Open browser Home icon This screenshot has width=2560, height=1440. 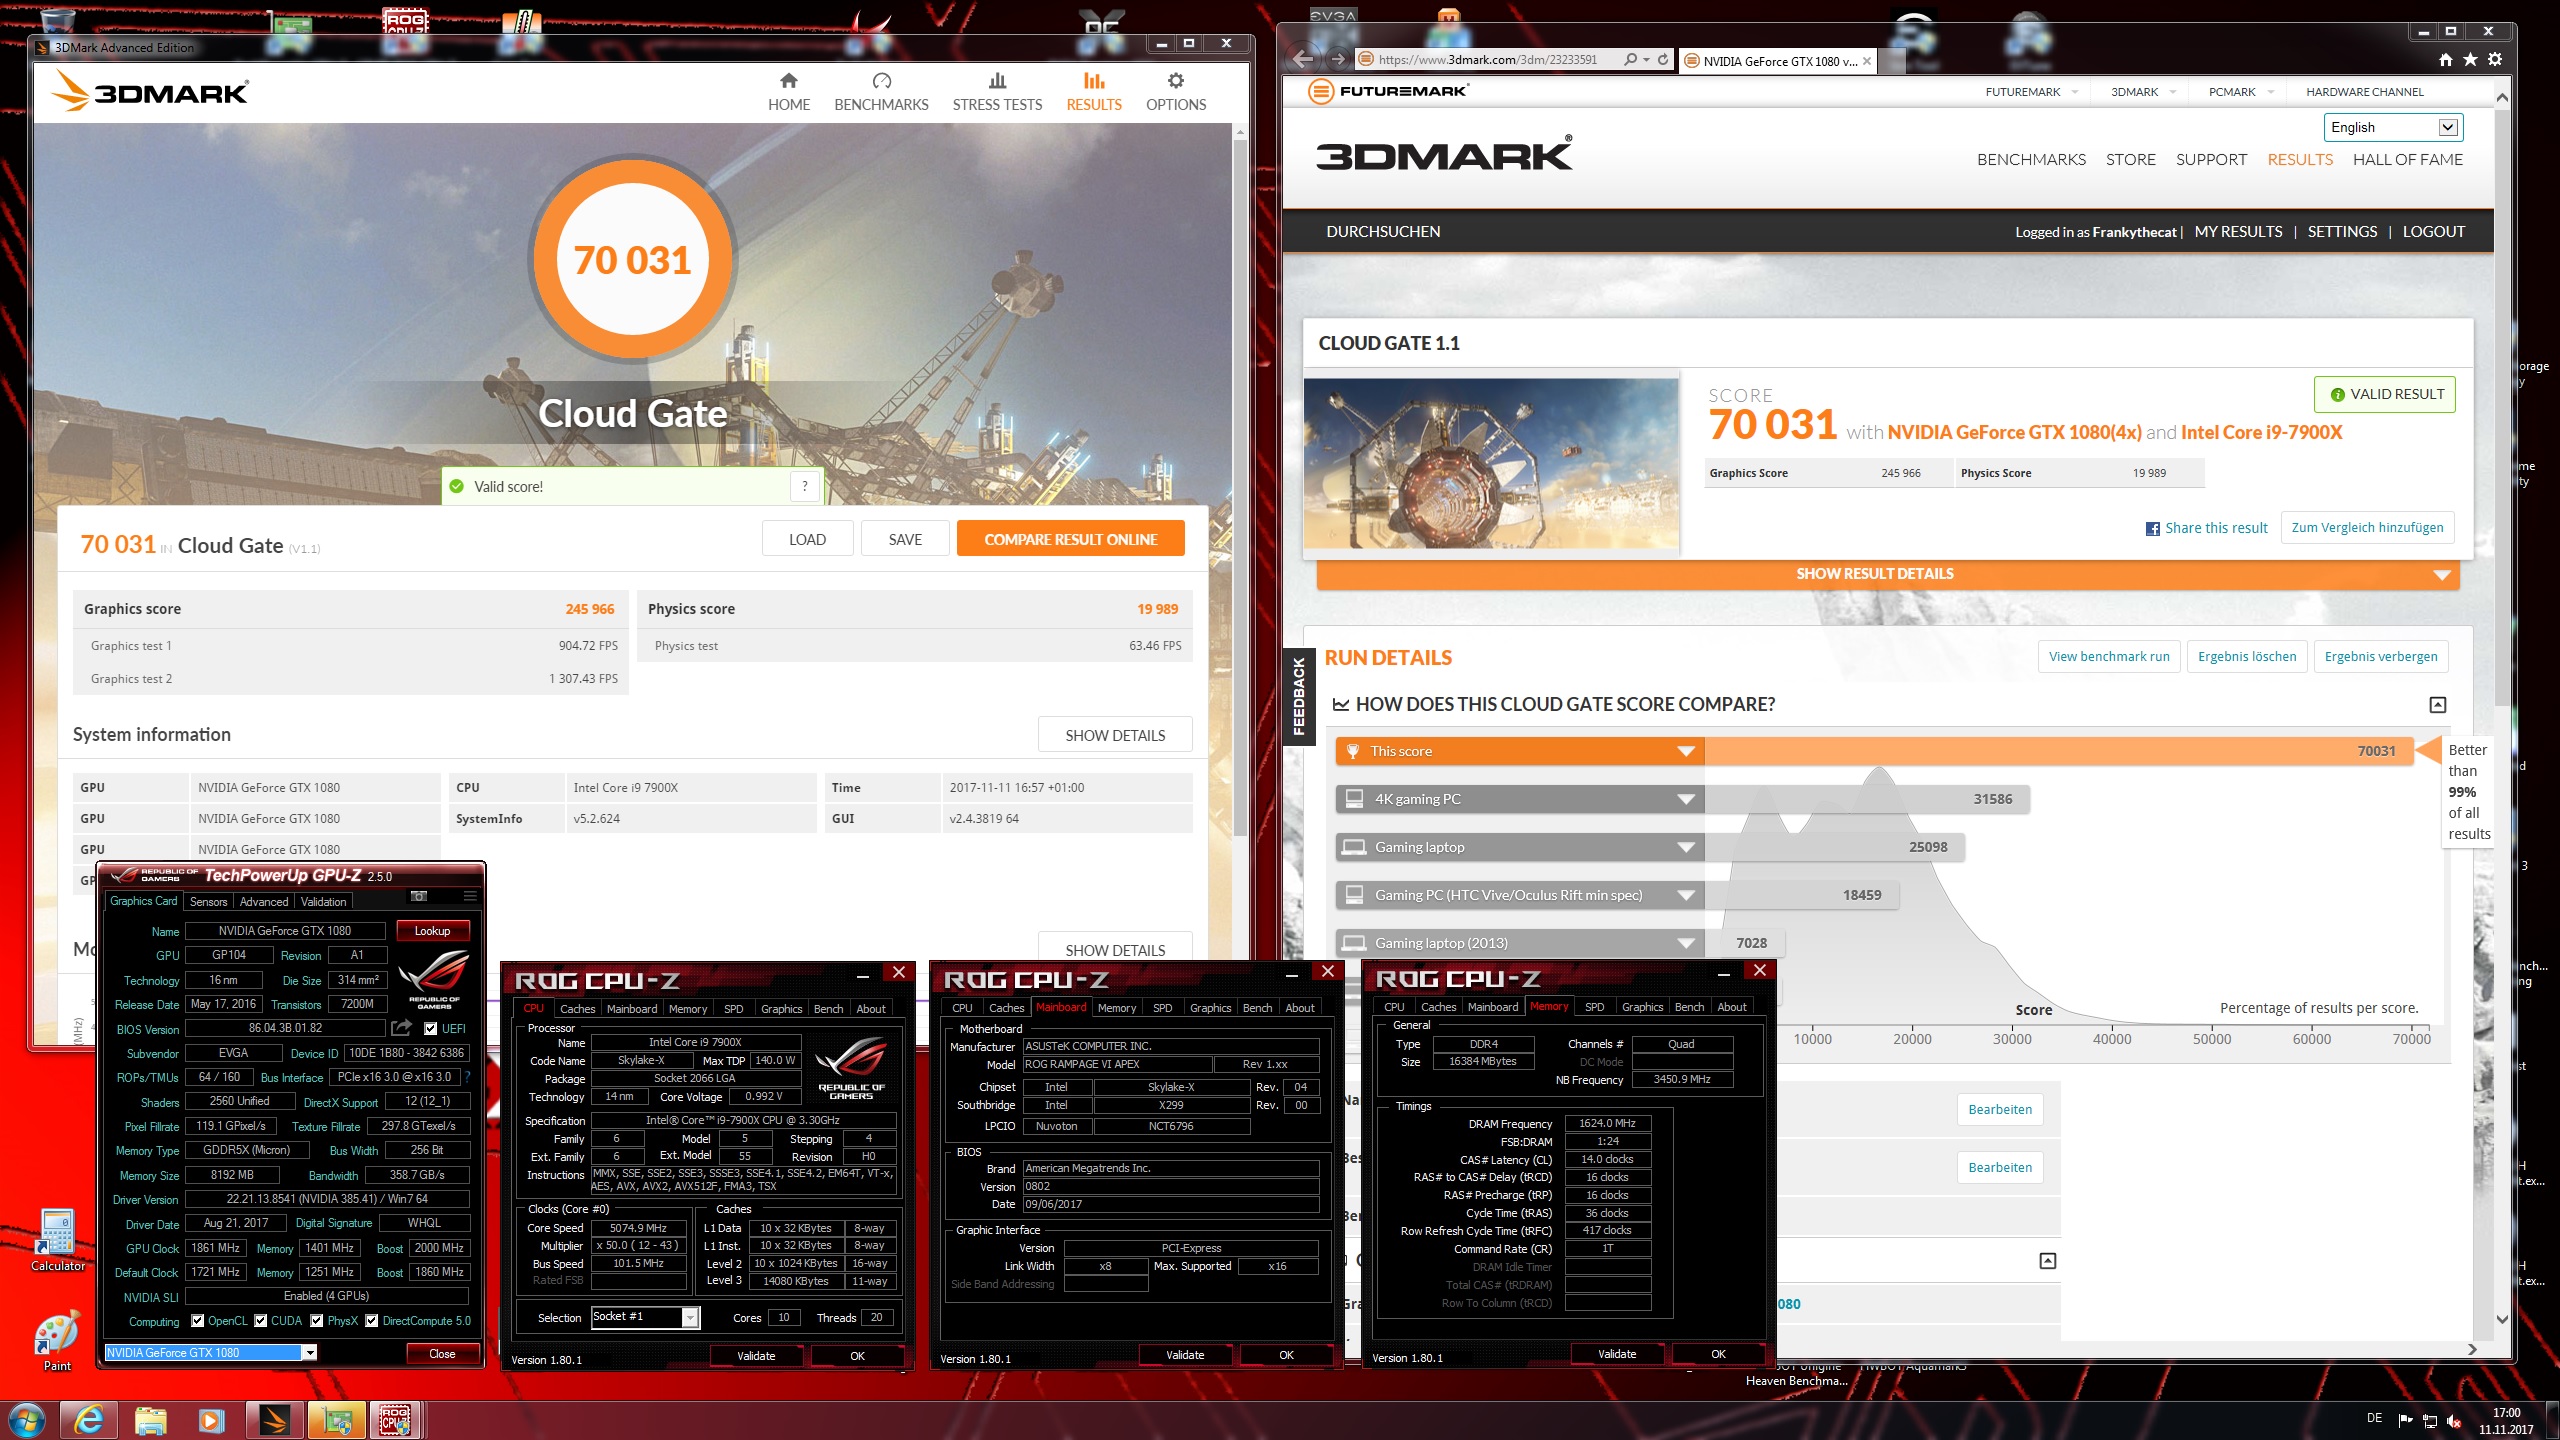click(2446, 60)
